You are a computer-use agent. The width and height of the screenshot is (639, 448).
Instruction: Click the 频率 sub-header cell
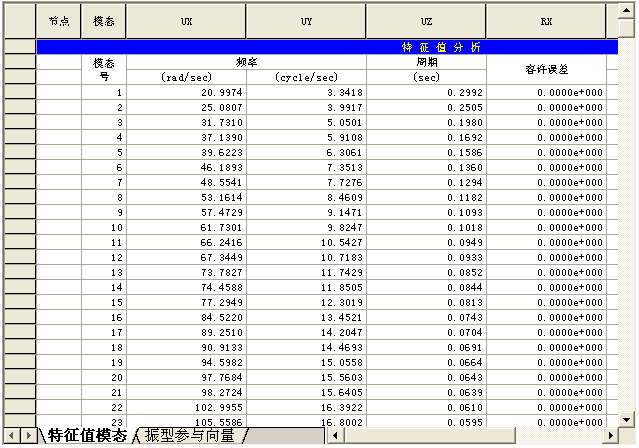tap(247, 62)
